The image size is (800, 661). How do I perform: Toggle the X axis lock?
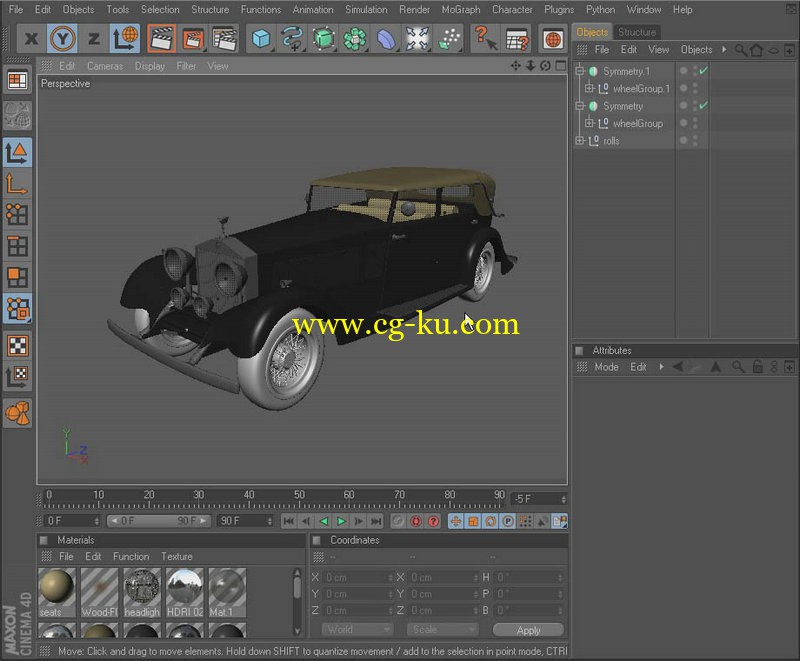[31, 38]
